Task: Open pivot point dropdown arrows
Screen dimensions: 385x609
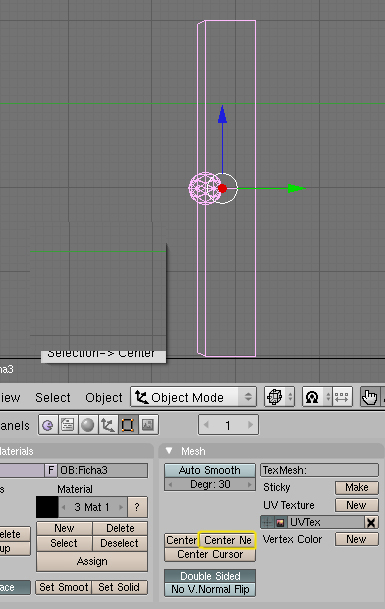Action: tap(328, 397)
